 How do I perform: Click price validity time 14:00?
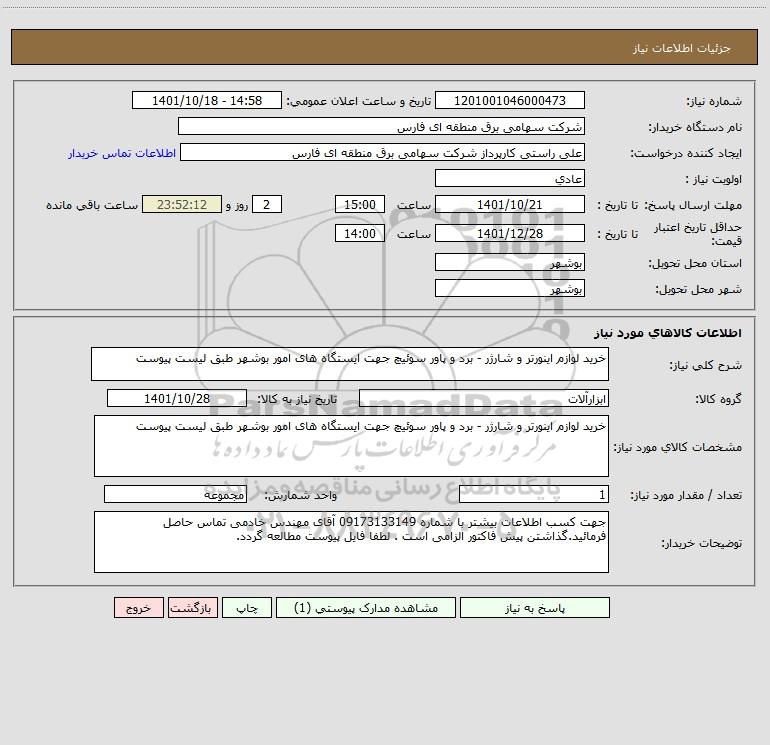359,233
